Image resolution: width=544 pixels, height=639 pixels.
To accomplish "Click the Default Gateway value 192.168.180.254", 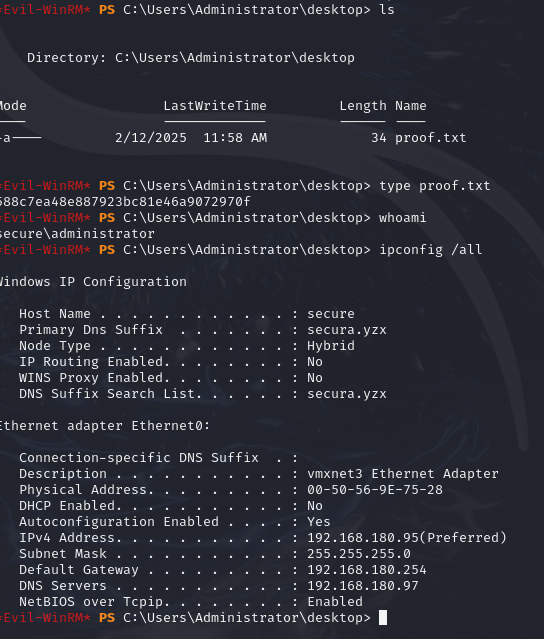I will click(x=367, y=569).
